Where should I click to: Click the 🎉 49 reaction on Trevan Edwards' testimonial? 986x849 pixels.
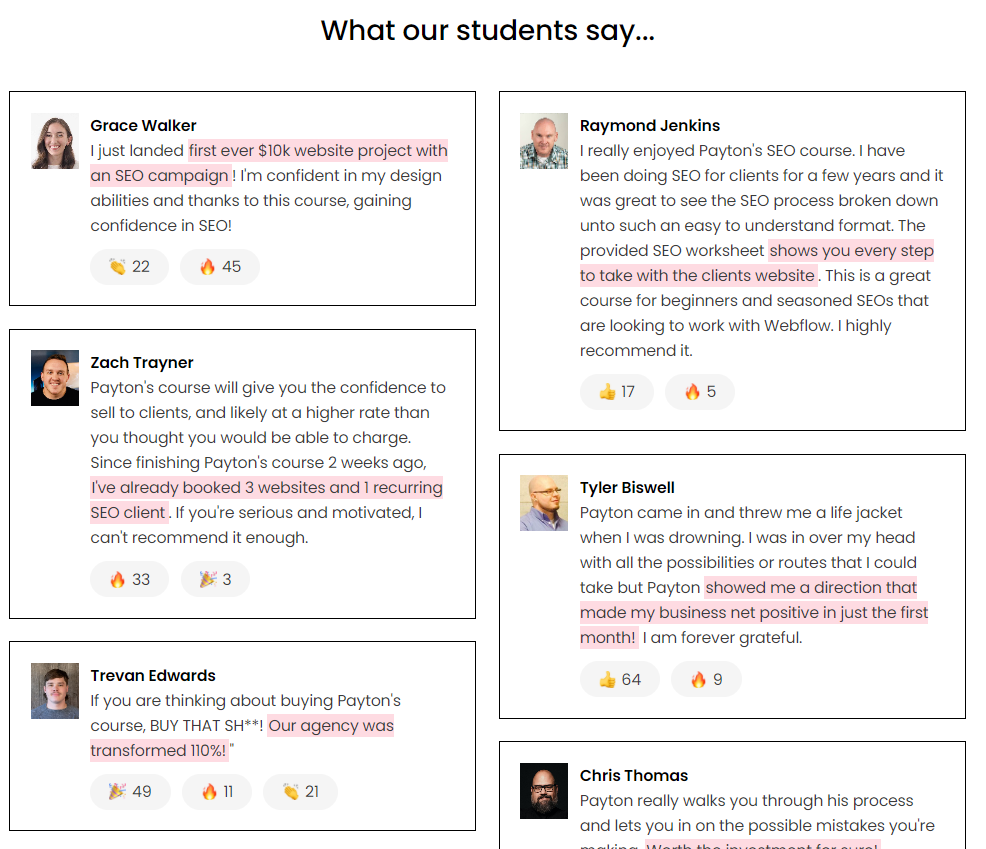point(130,791)
